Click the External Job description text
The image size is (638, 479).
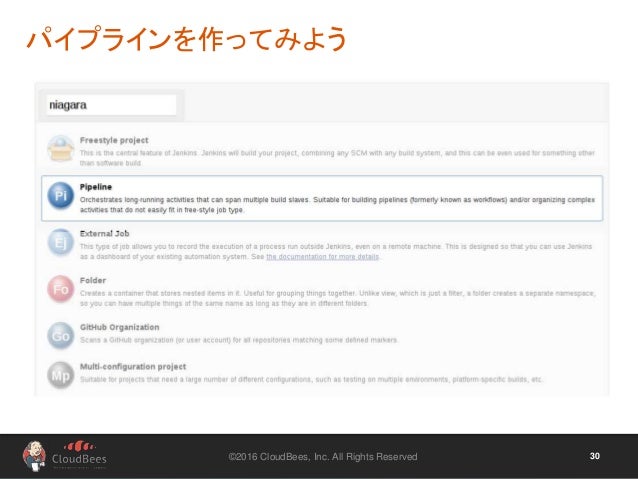[x=336, y=252]
